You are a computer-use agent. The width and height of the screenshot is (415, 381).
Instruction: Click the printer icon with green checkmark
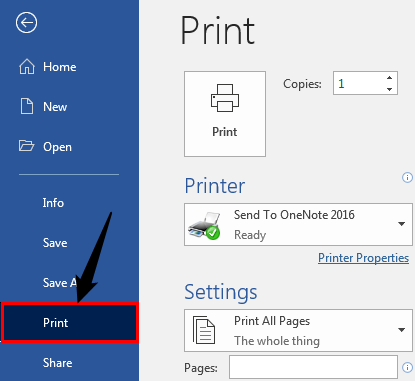point(204,226)
